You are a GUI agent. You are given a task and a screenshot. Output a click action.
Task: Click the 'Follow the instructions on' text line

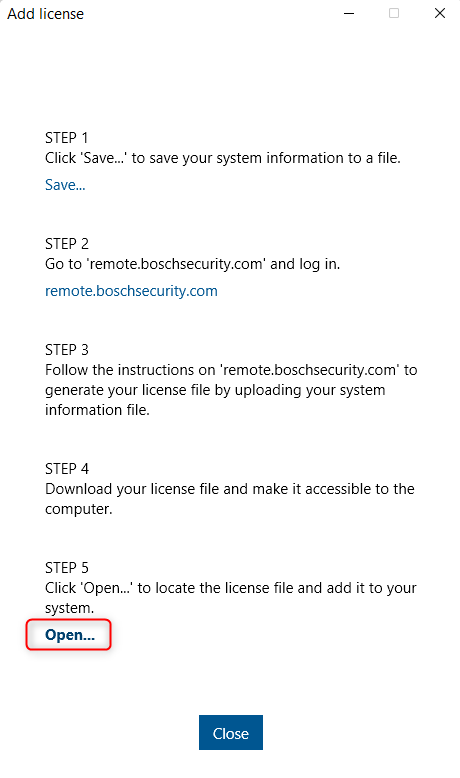pos(231,370)
